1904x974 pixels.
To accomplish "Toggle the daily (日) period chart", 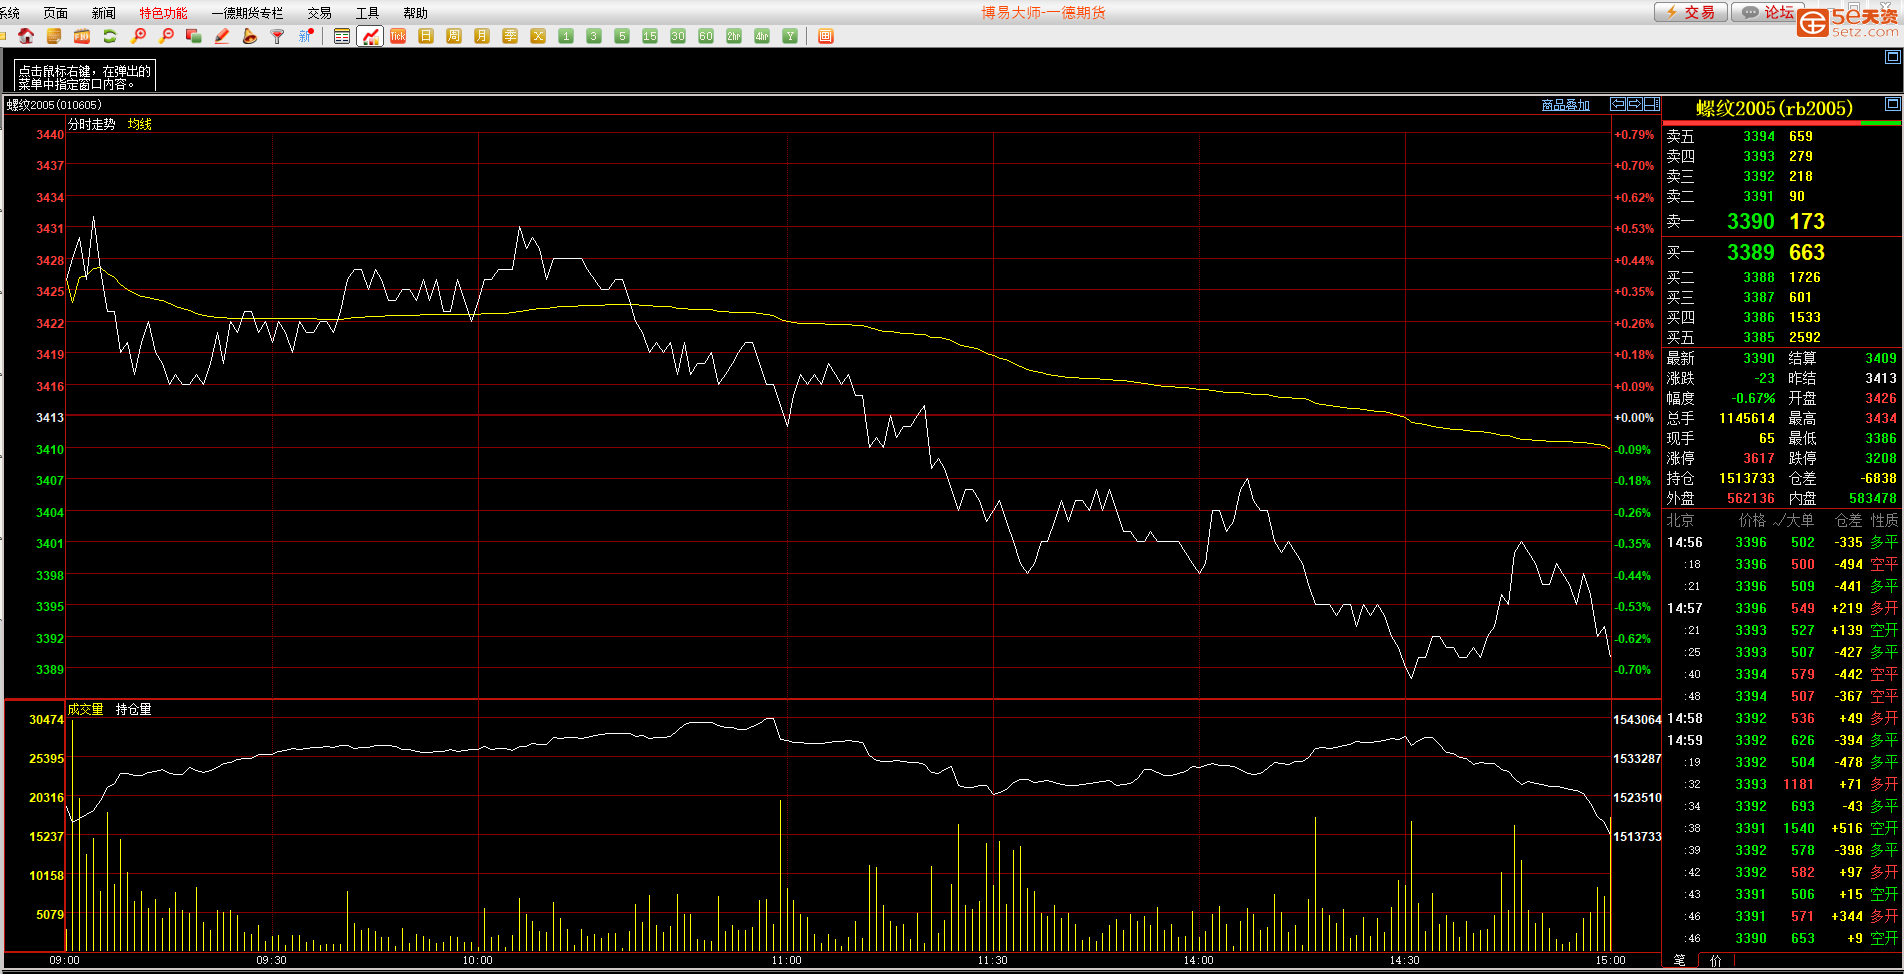I will (x=426, y=36).
